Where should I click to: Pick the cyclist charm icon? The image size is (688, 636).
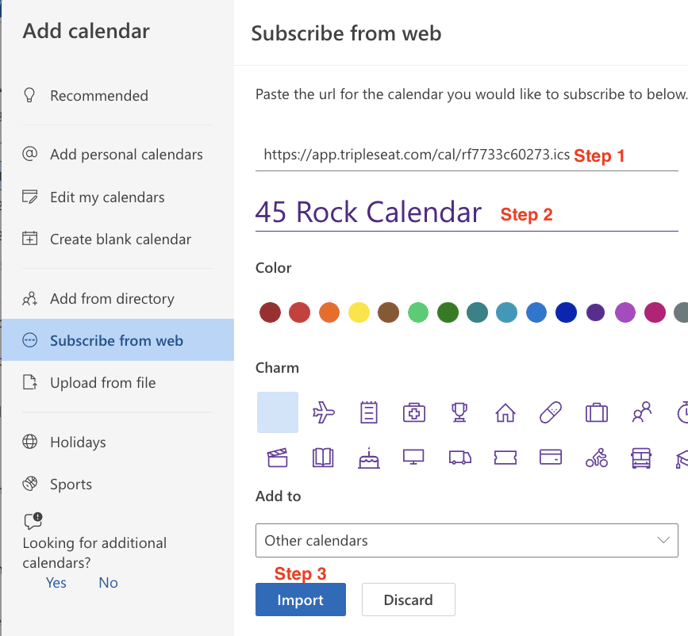click(597, 458)
